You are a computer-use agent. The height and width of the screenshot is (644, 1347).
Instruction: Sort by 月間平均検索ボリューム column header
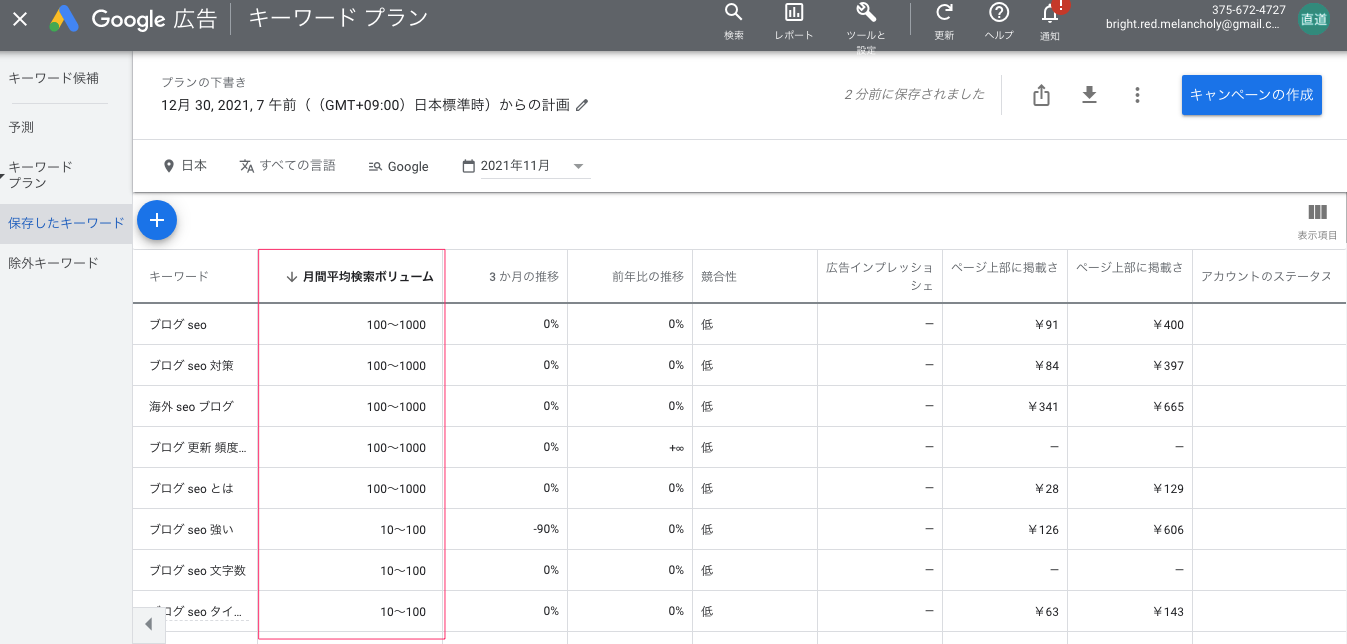(359, 277)
